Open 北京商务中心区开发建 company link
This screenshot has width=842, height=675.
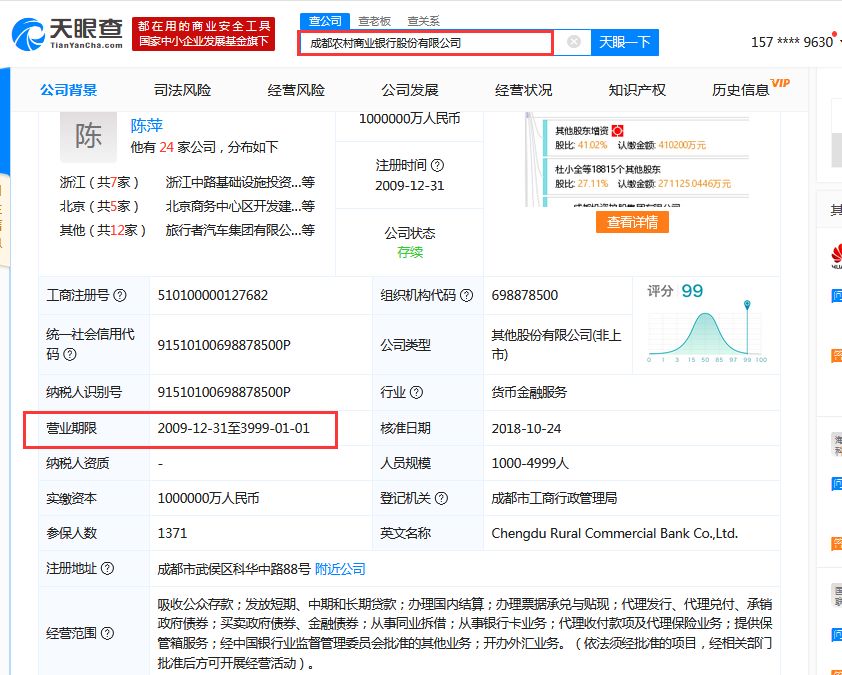click(240, 206)
